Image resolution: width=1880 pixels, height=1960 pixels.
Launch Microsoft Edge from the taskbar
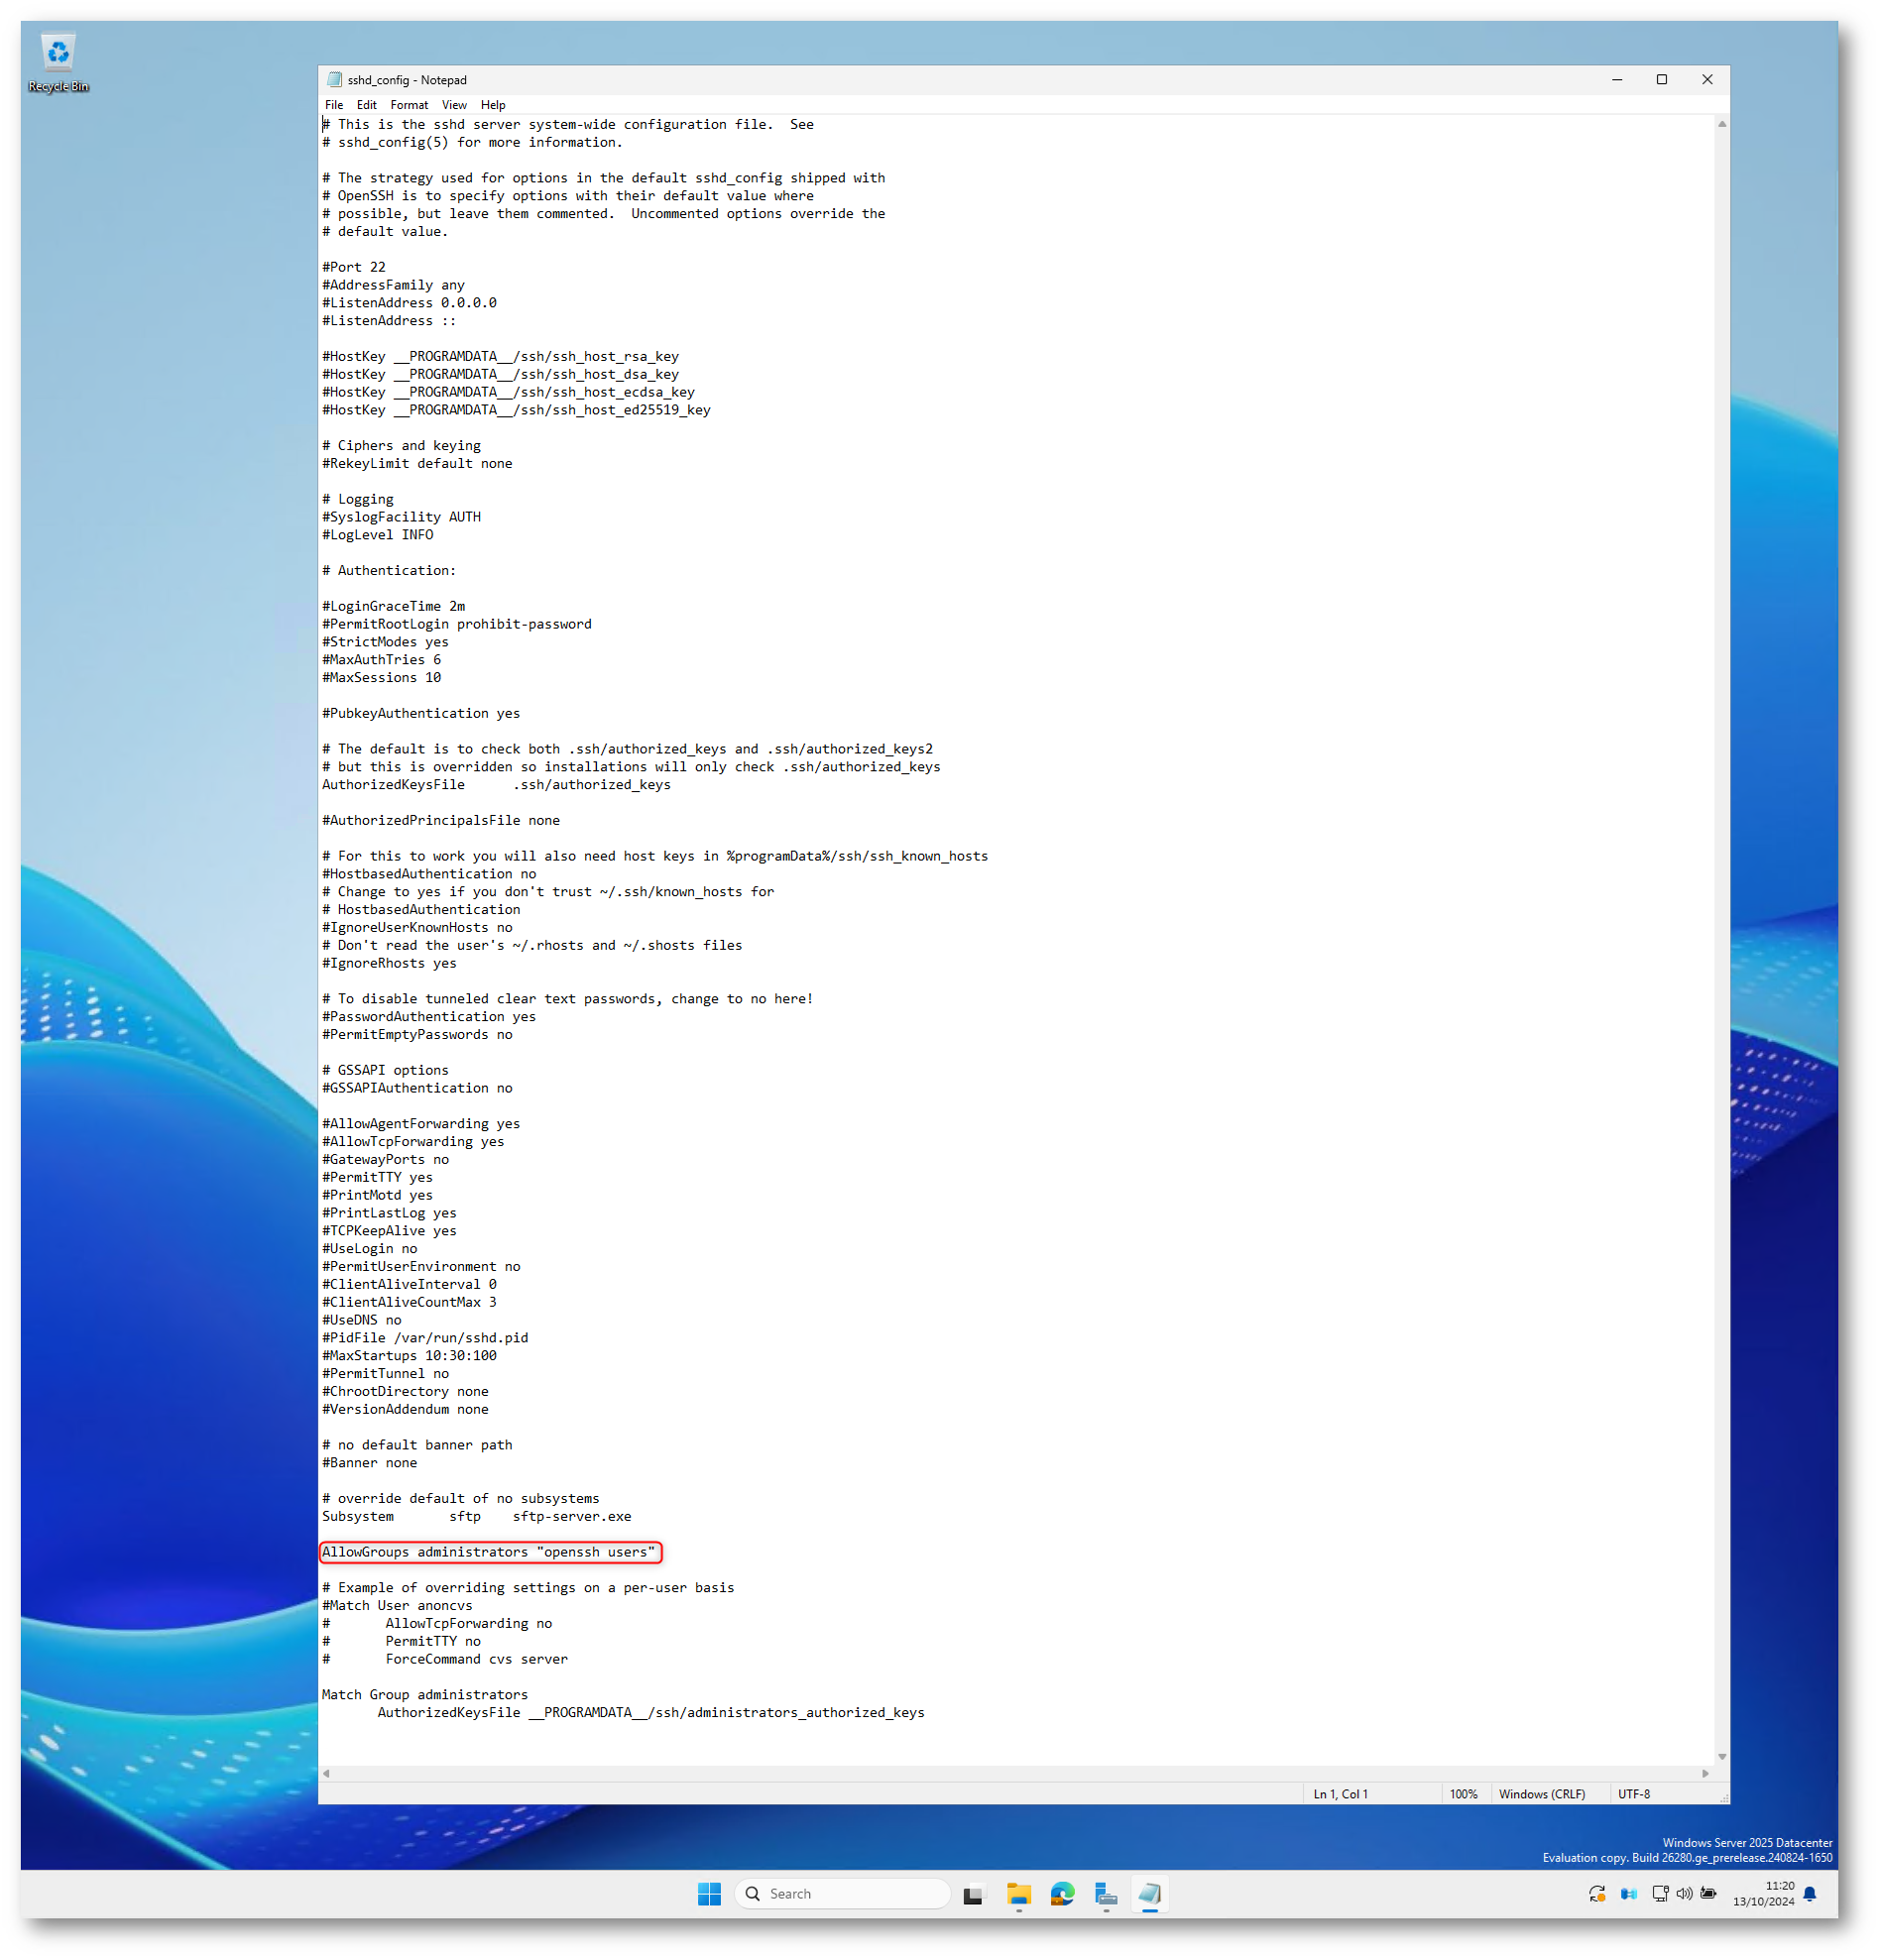click(x=1062, y=1894)
